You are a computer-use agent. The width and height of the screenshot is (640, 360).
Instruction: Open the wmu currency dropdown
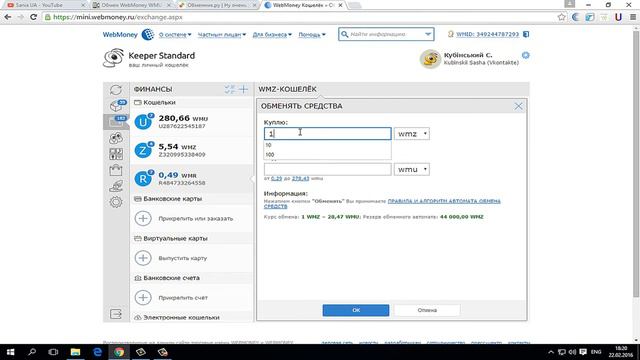click(x=411, y=169)
